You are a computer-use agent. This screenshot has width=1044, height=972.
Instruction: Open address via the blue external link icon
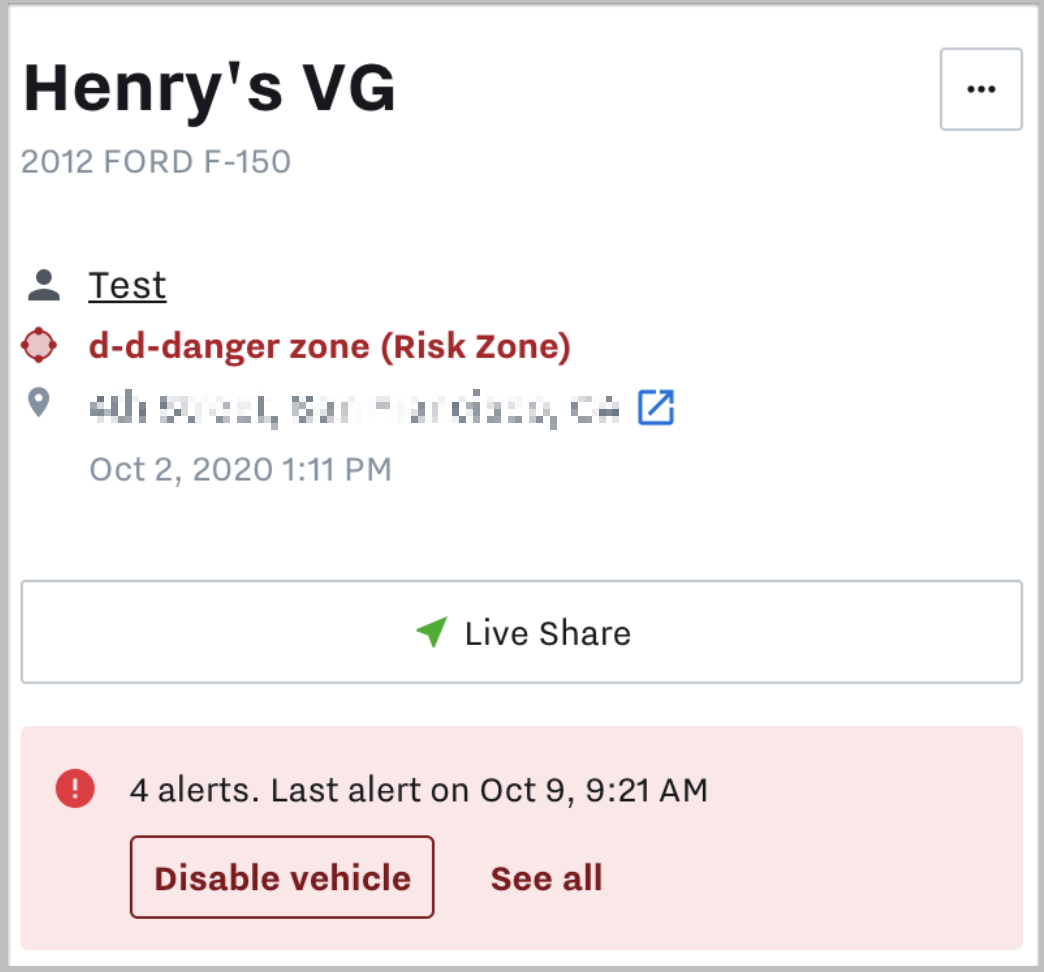(x=656, y=407)
